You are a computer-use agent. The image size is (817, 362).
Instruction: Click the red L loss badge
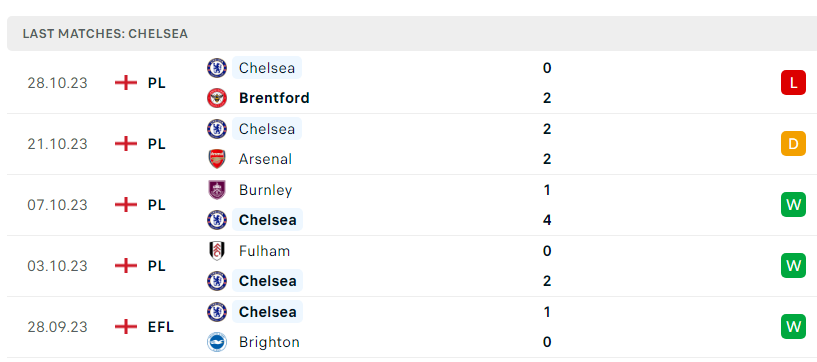(793, 83)
